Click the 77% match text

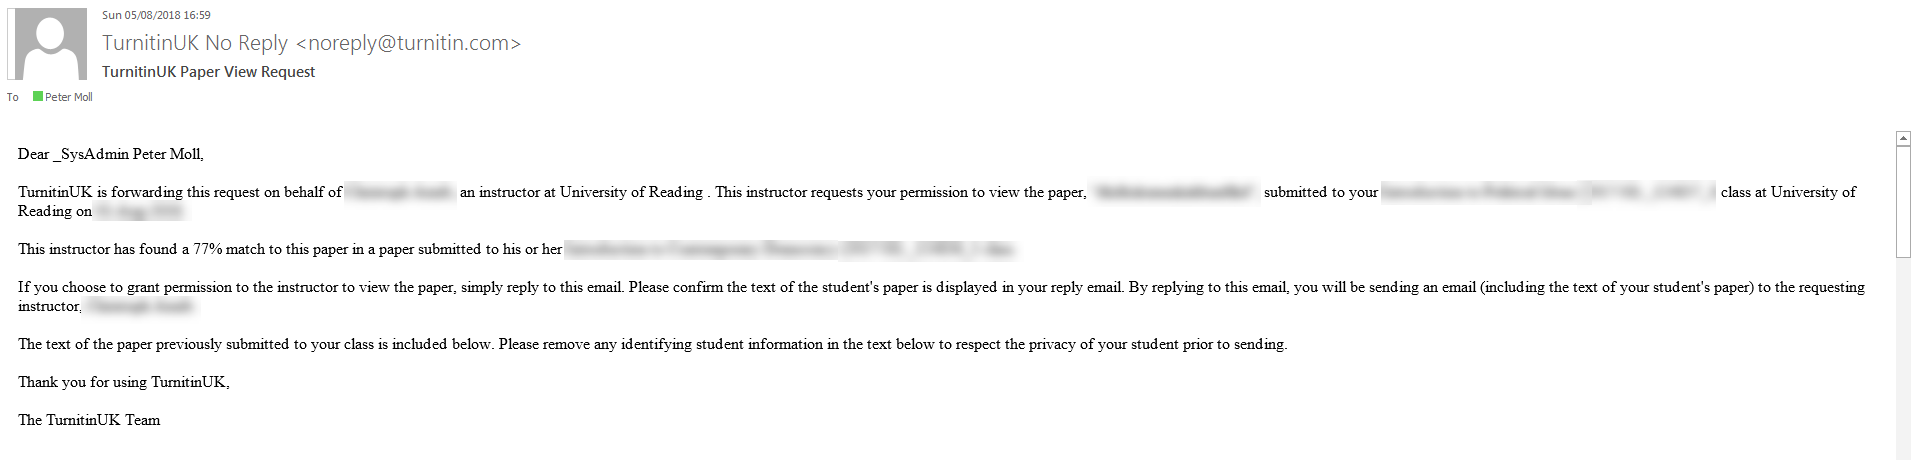coord(207,249)
